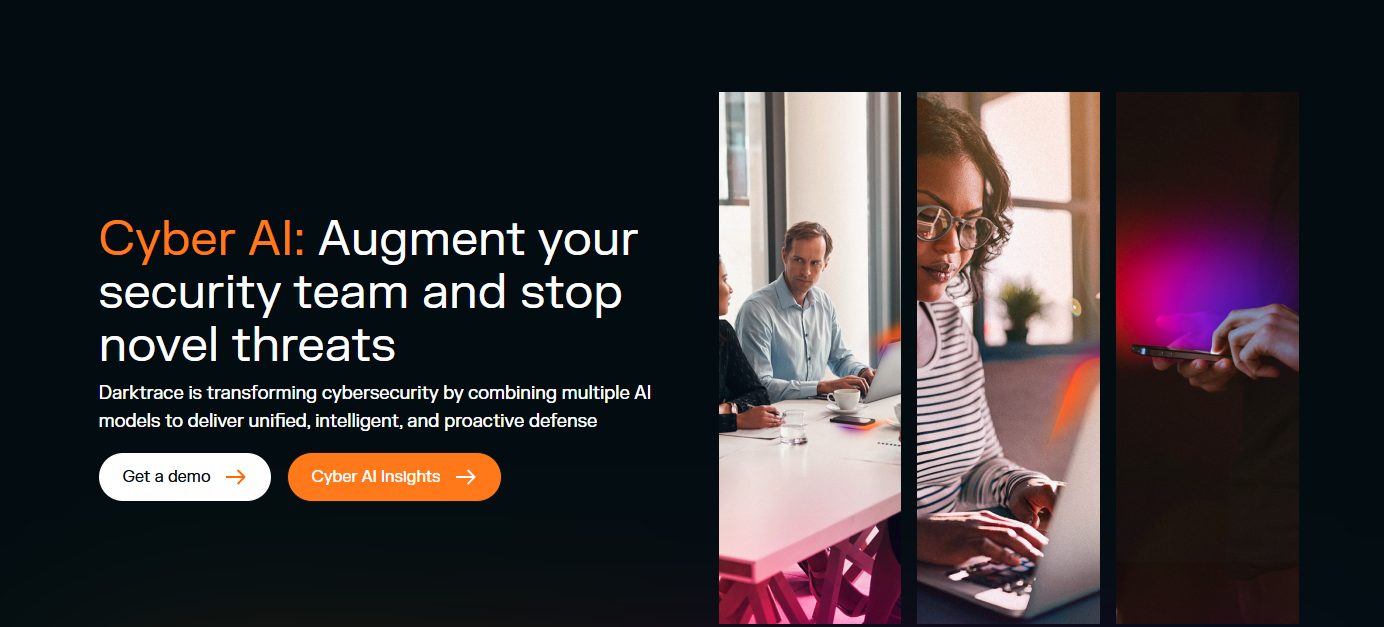Viewport: 1384px width, 627px height.
Task: Open the photo of the woman wearing glasses
Action: 1008,358
